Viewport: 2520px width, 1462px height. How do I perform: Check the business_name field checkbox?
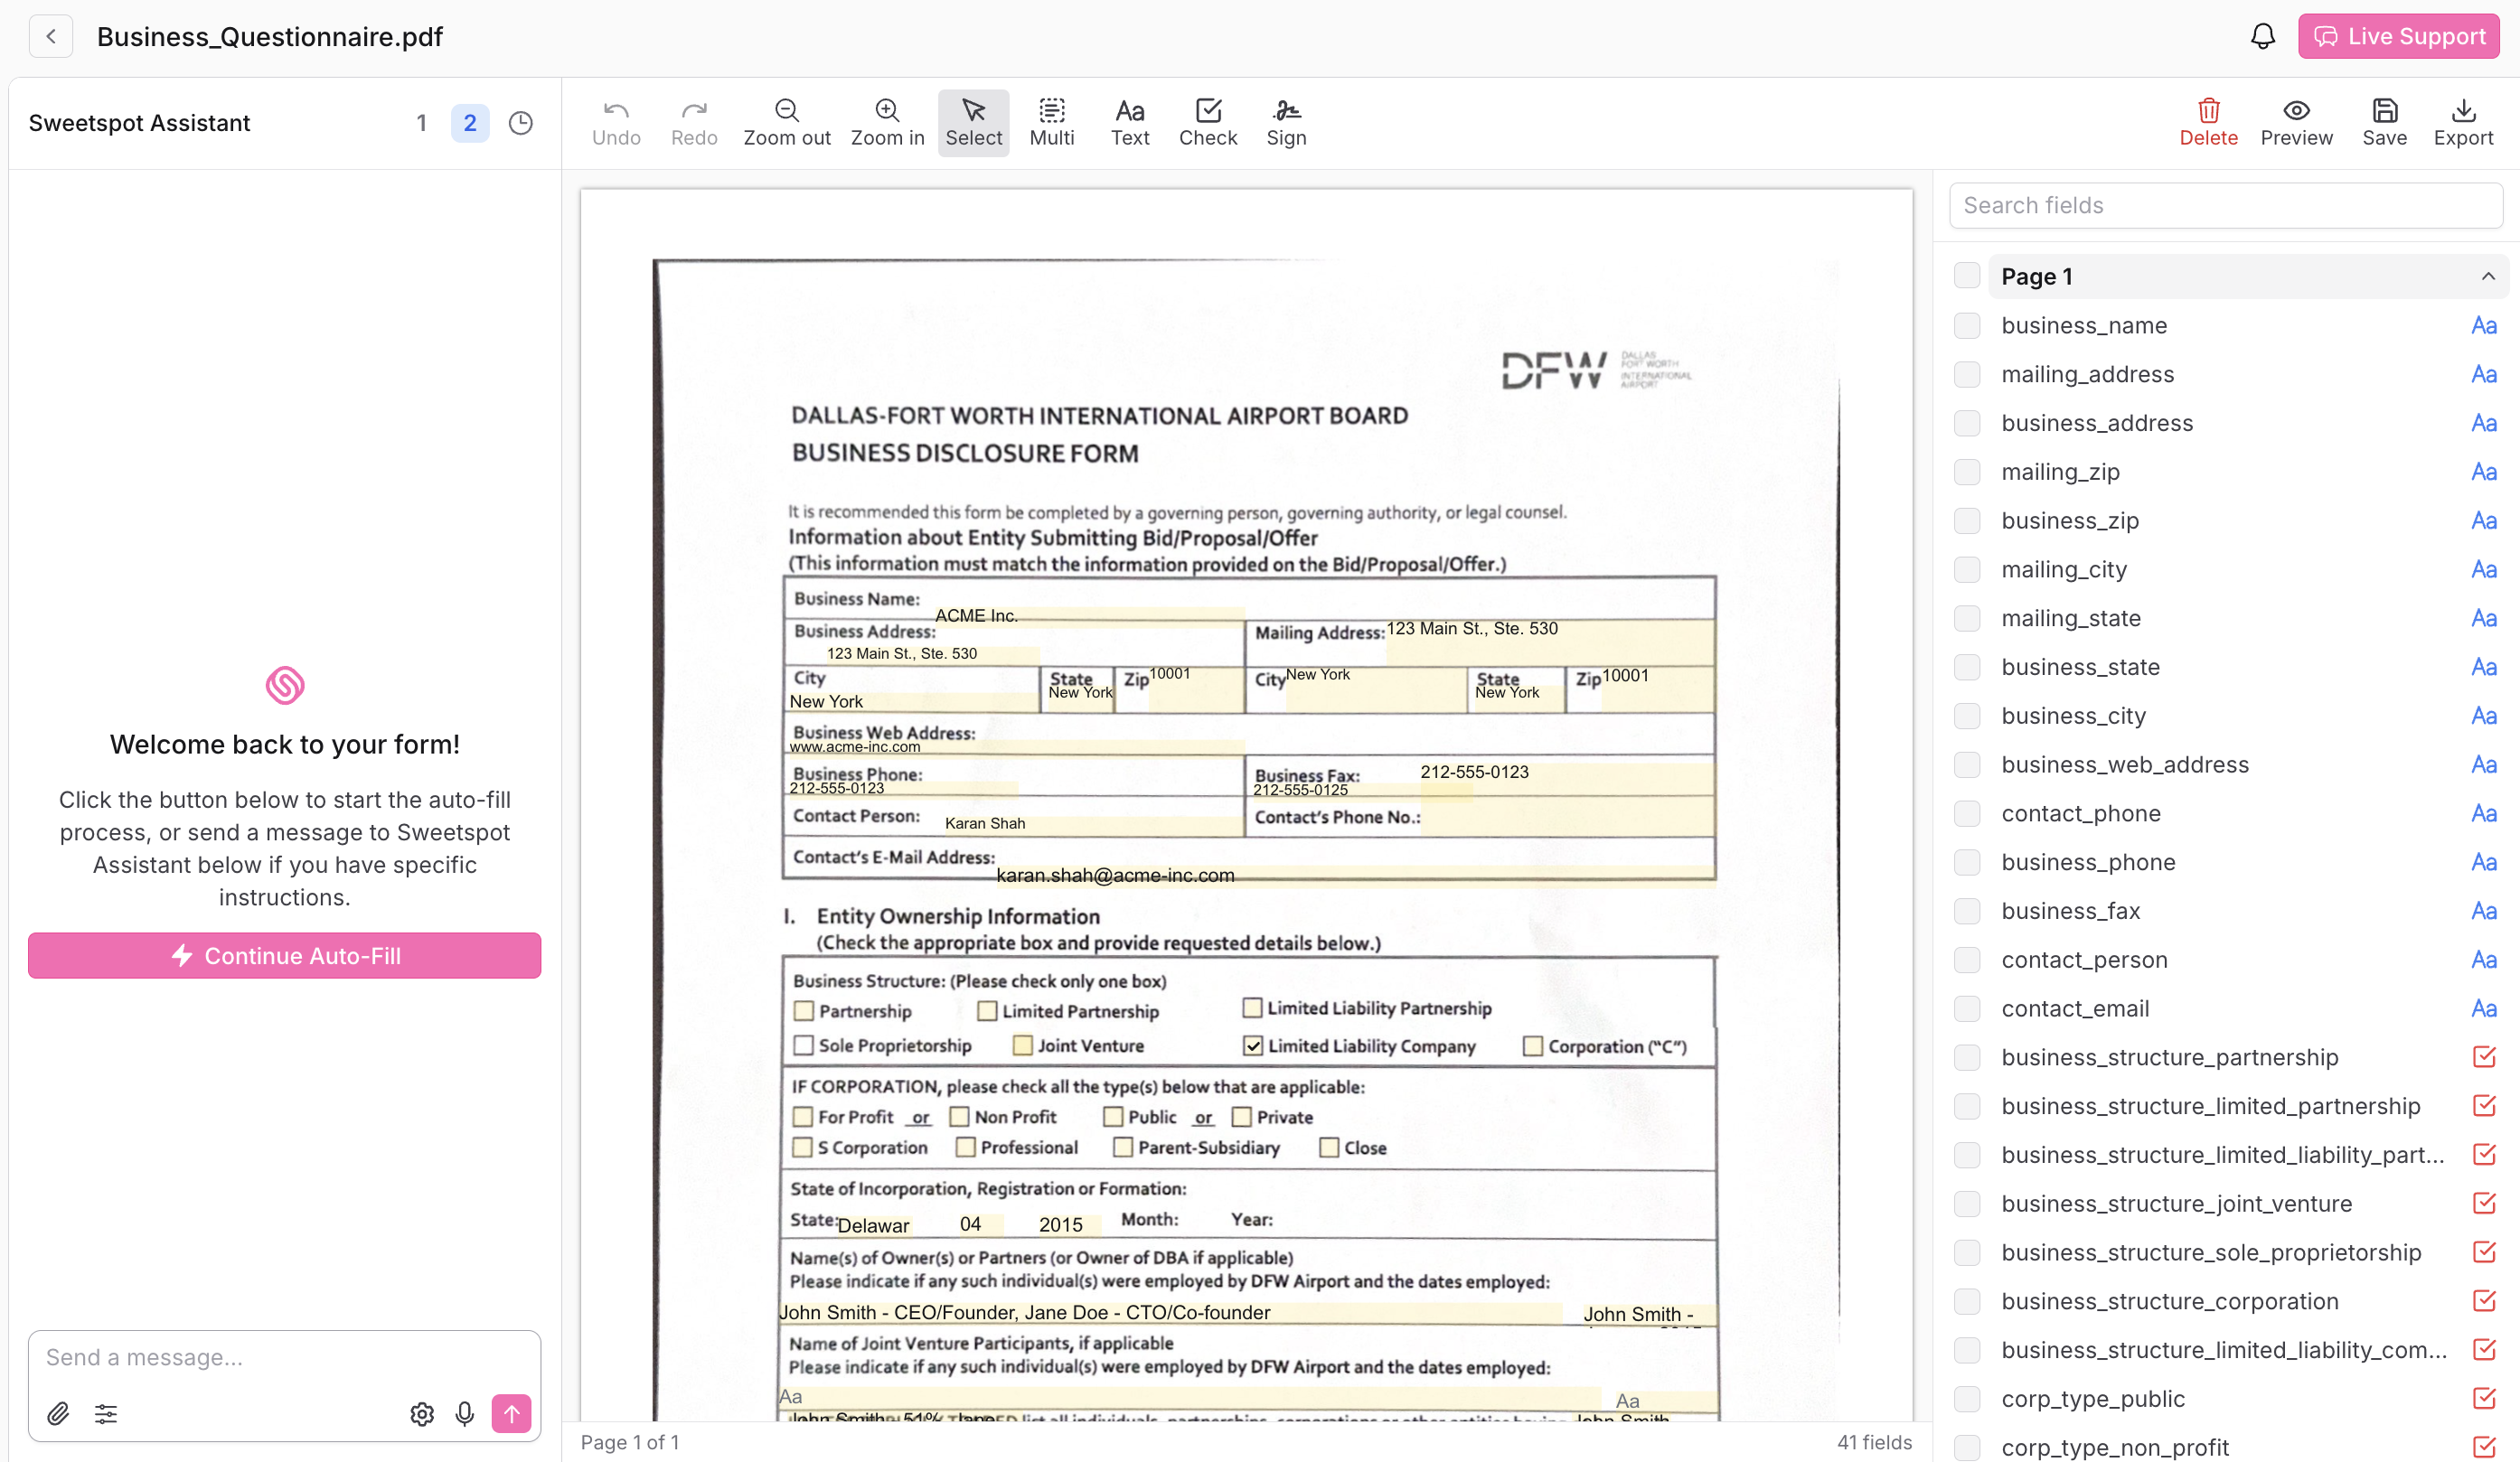1967,325
